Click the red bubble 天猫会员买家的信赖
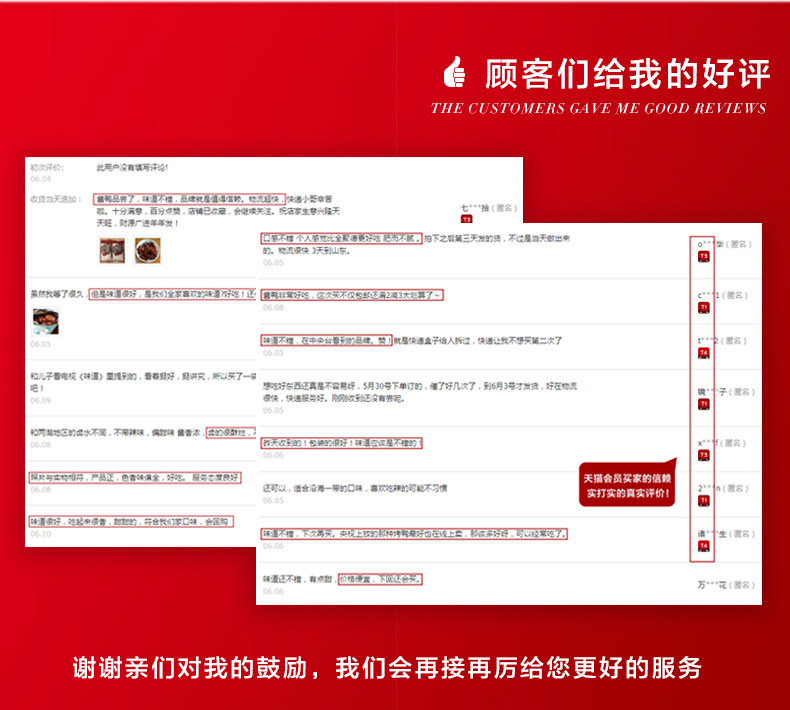This screenshot has width=790, height=710. tap(627, 485)
